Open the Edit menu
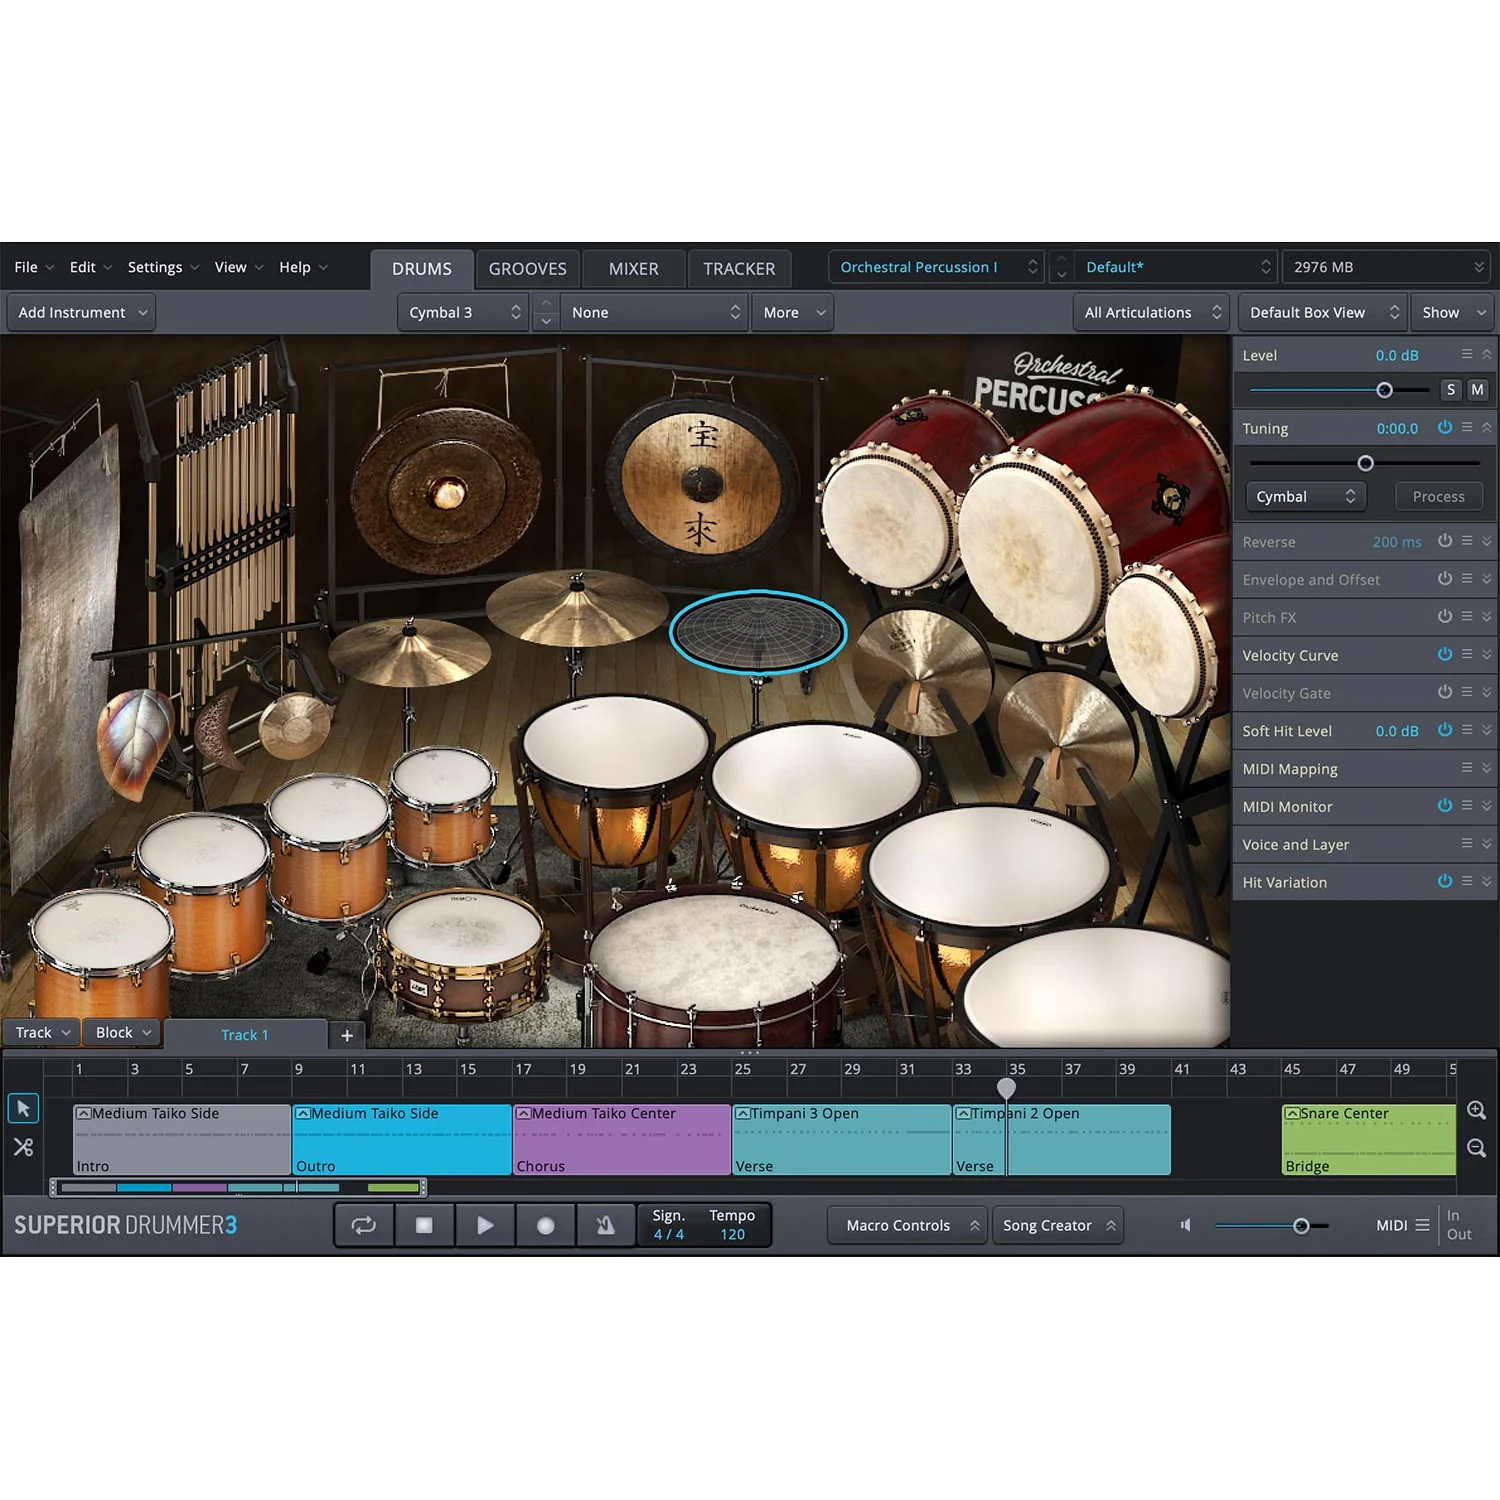The width and height of the screenshot is (1500, 1500). coord(90,267)
